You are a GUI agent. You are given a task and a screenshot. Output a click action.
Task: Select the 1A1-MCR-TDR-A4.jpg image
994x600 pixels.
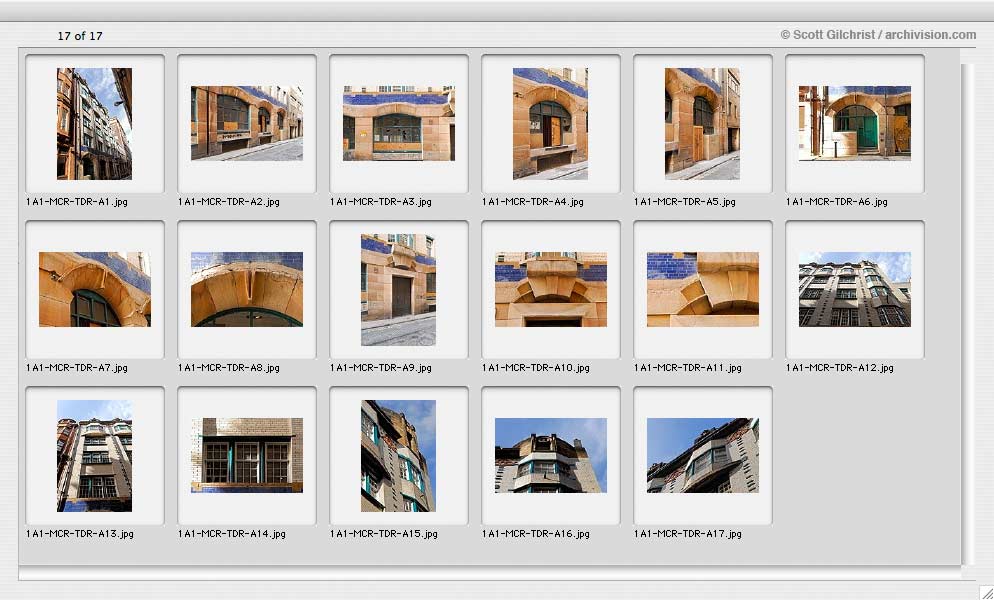point(550,124)
